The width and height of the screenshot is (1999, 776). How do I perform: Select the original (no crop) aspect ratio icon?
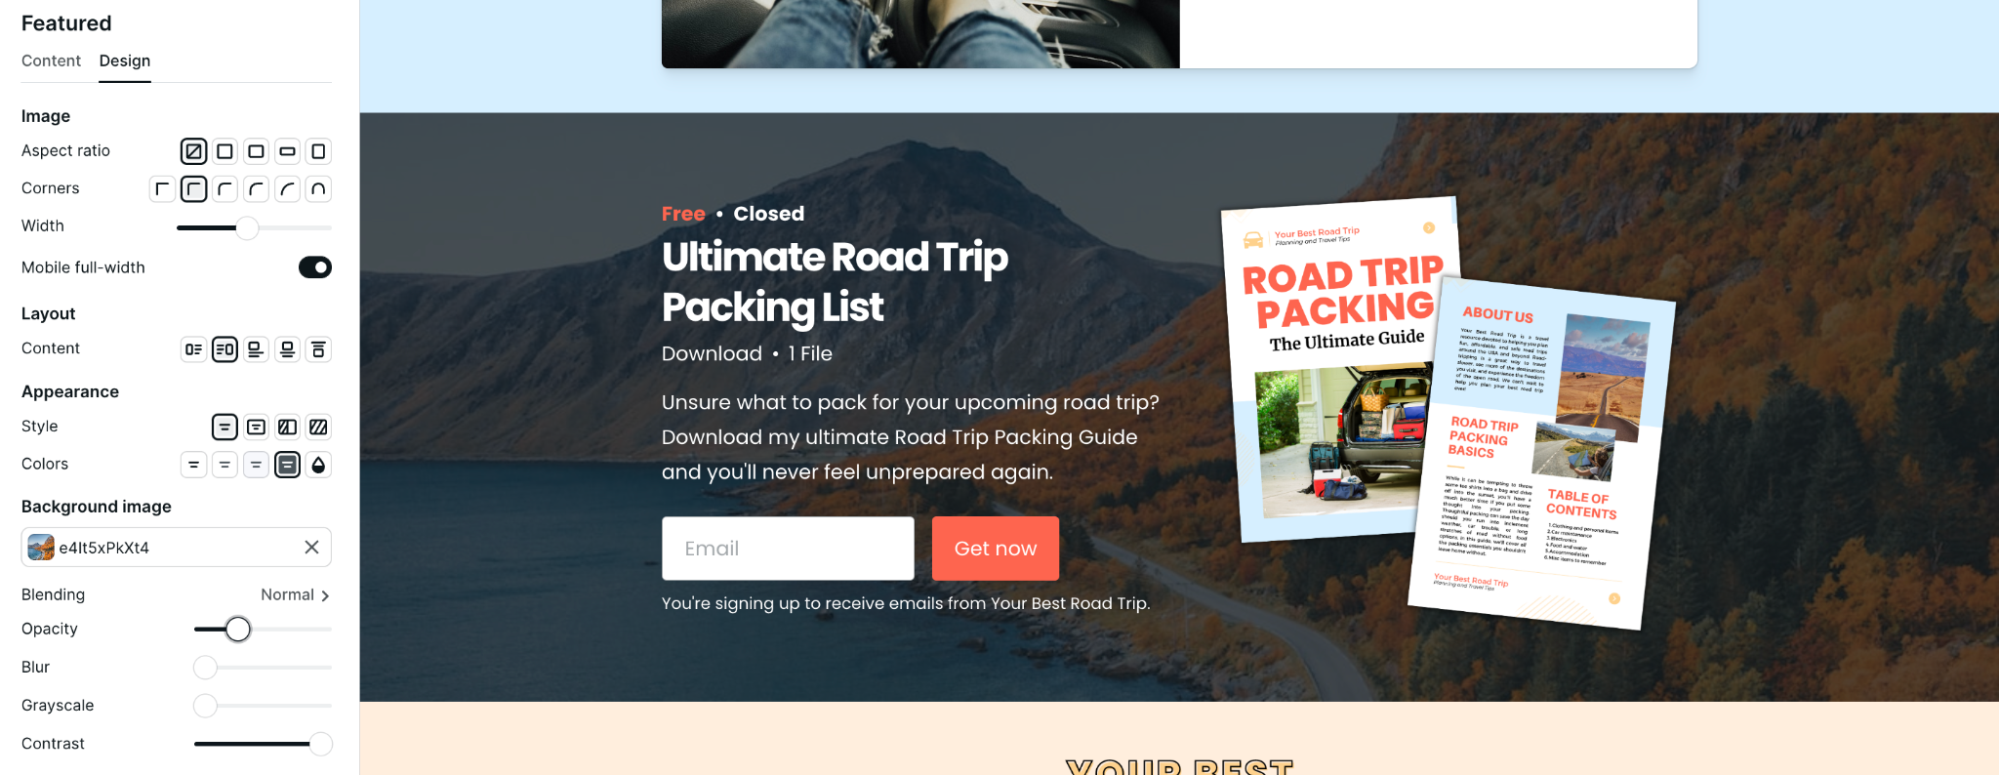click(194, 151)
